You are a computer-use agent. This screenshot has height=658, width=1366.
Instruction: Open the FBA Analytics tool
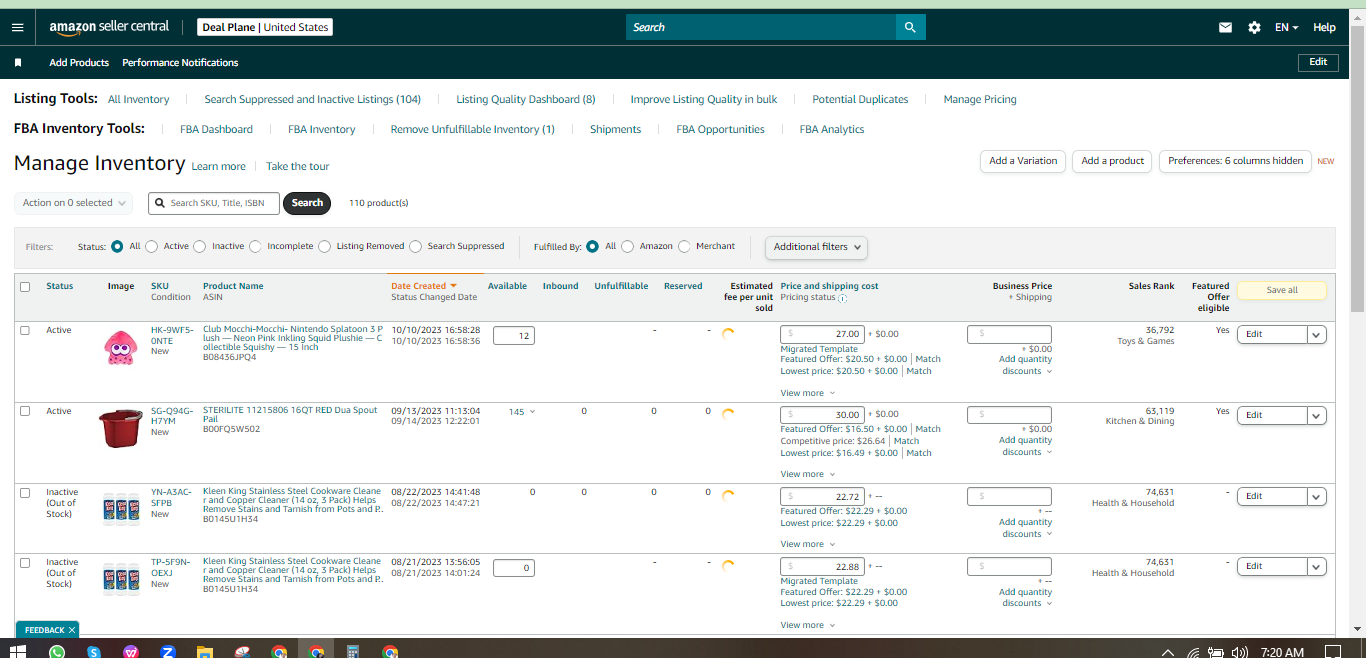(832, 129)
